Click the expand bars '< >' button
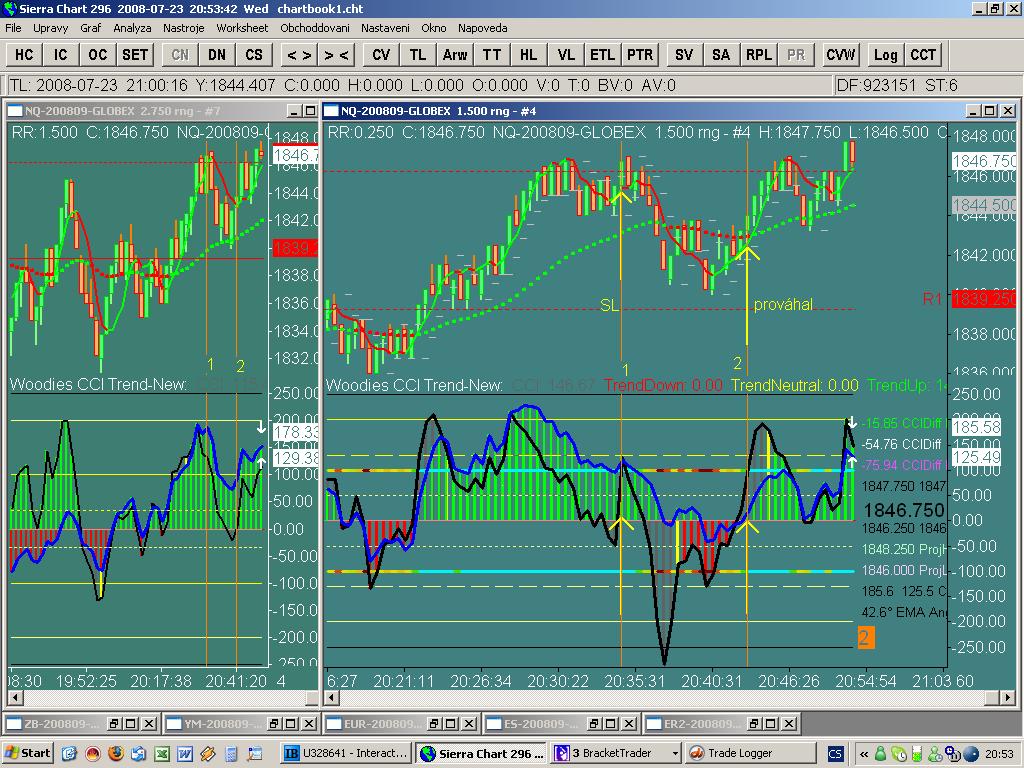Viewport: 1024px width, 768px height. point(298,55)
